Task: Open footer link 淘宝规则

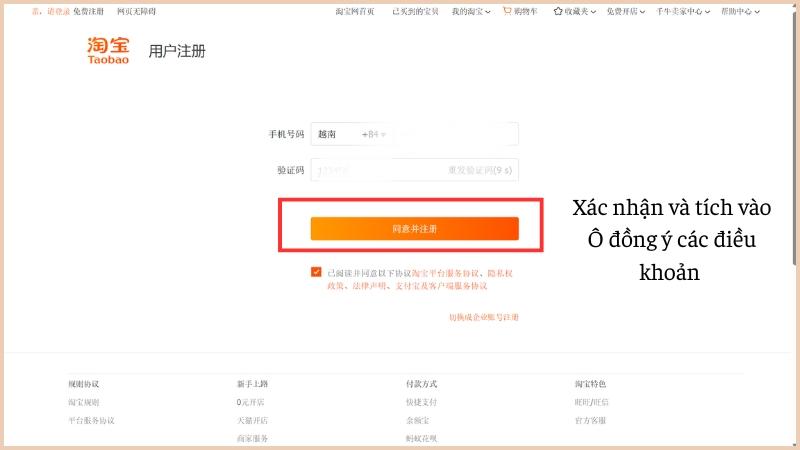Action: pos(84,402)
